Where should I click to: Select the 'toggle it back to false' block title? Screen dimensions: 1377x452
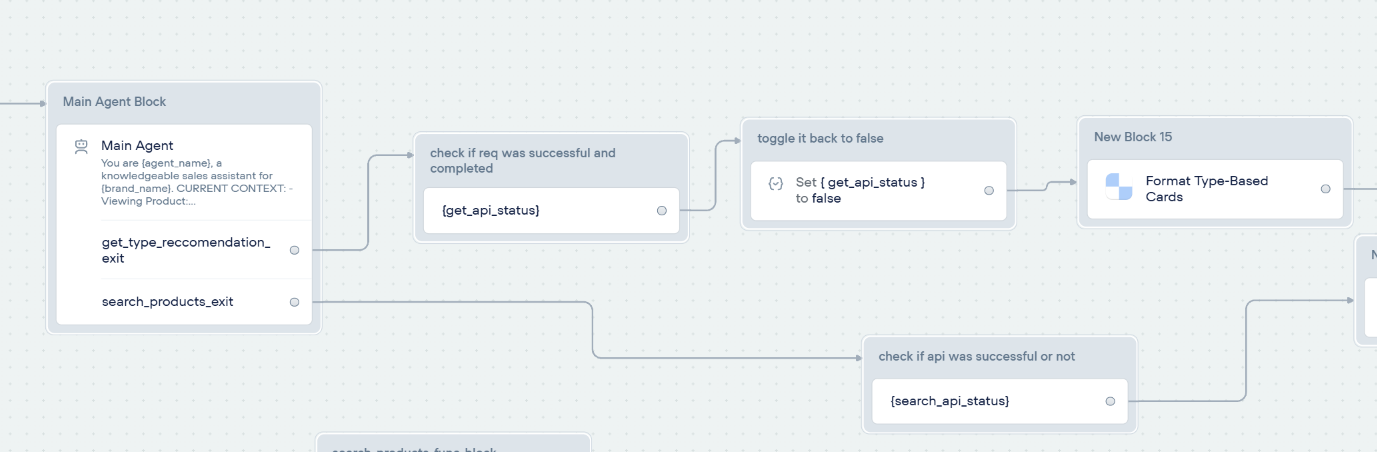[820, 138]
